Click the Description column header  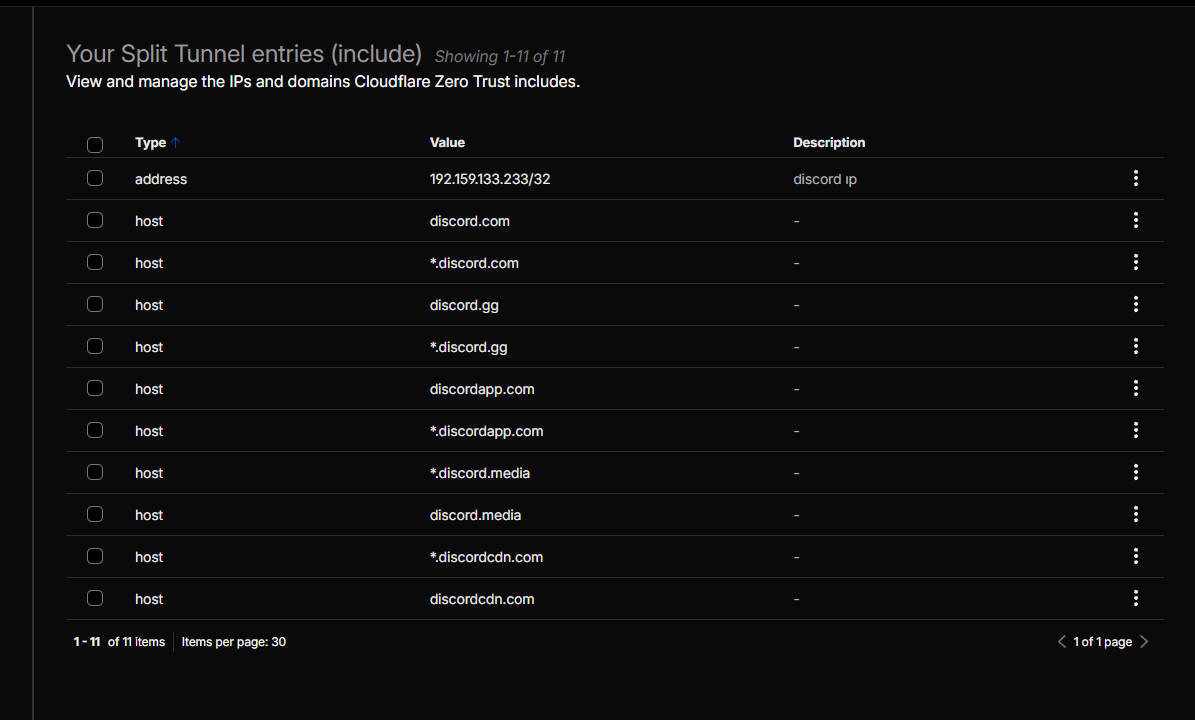click(x=829, y=143)
